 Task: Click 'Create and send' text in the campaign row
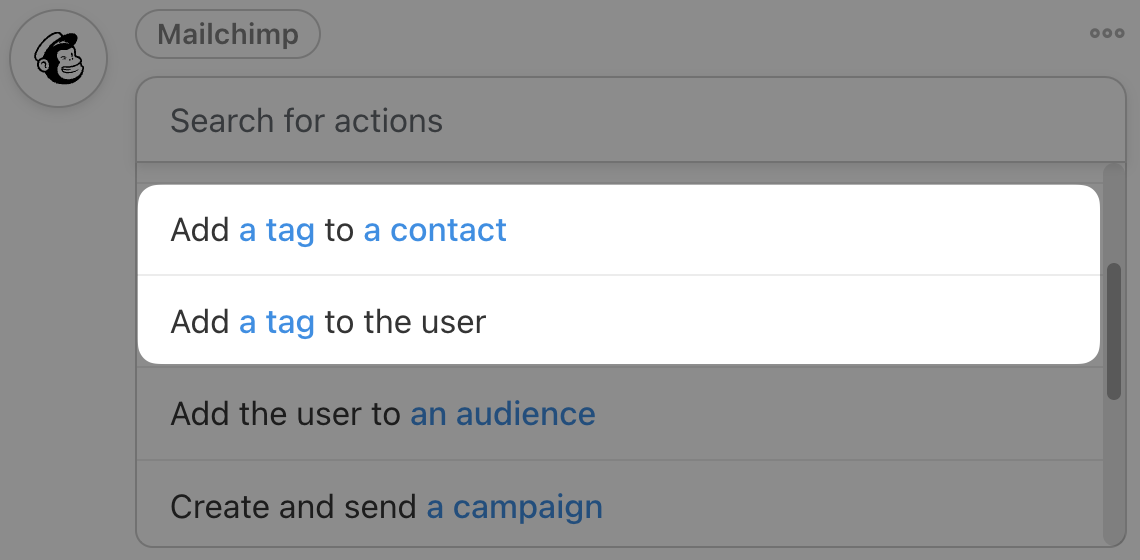pos(293,507)
